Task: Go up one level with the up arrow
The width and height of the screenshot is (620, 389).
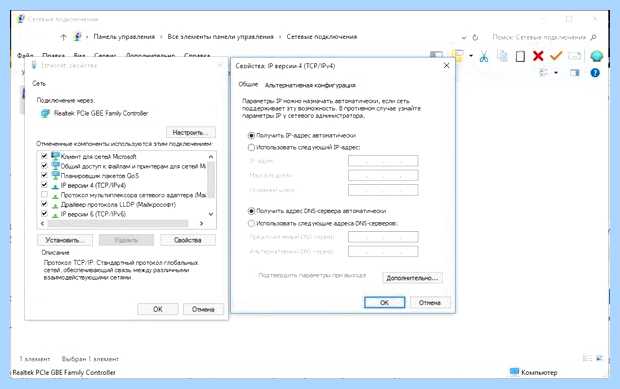Action: pyautogui.click(x=63, y=37)
